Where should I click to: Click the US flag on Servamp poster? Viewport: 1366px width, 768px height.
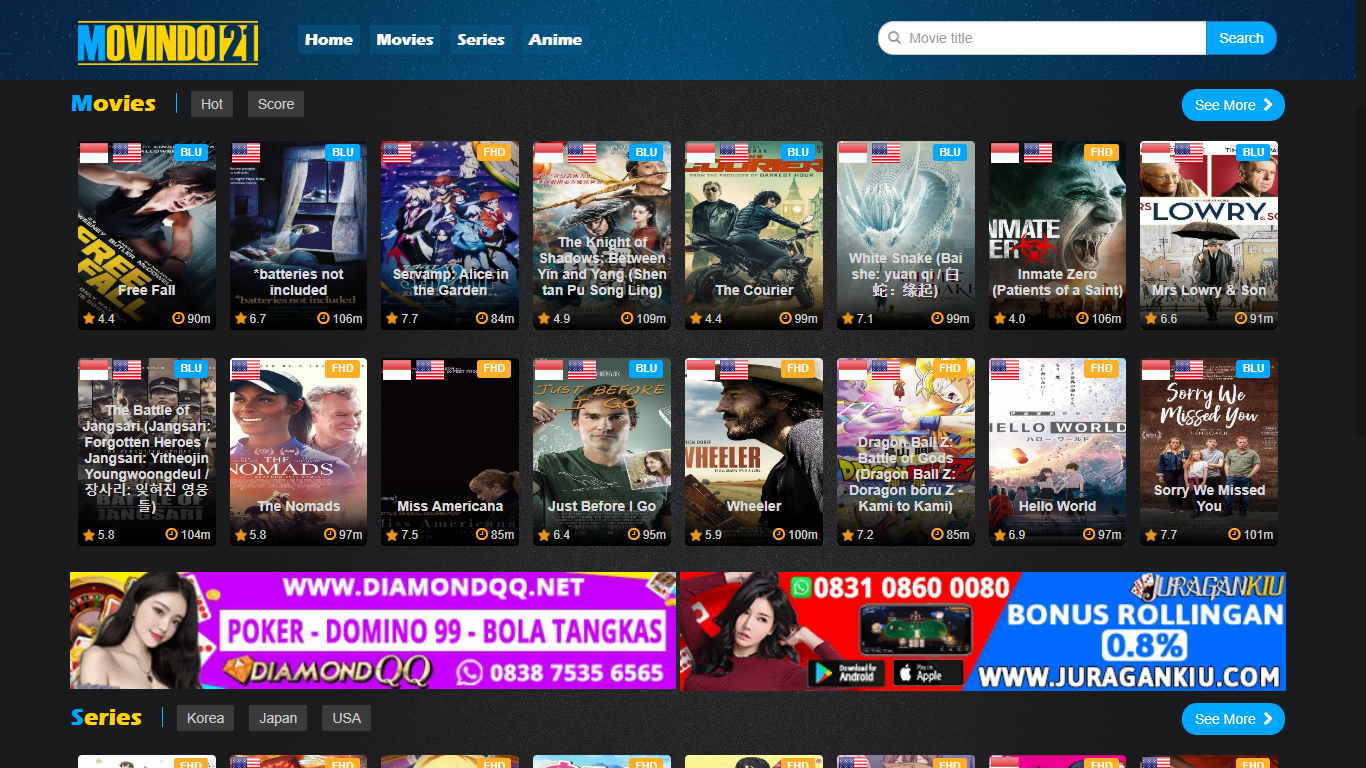(397, 153)
